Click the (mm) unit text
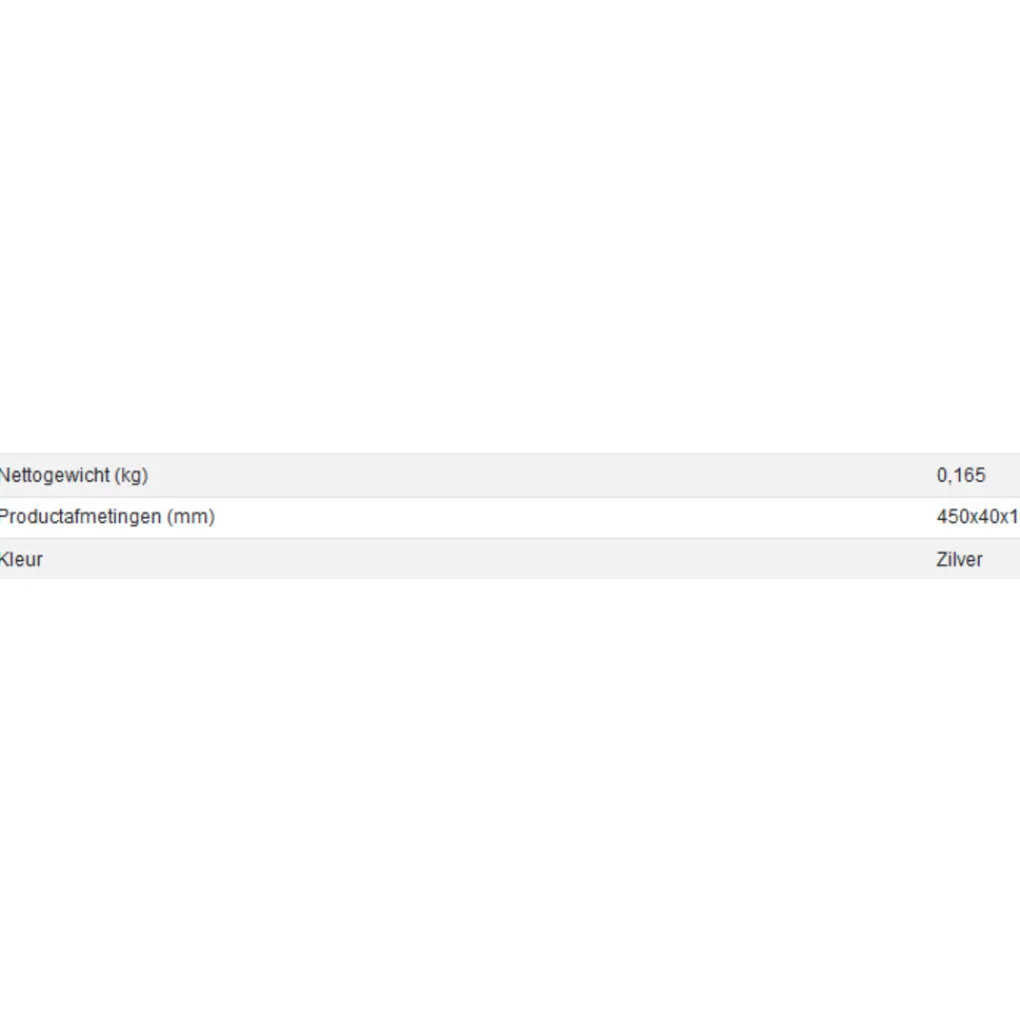 click(191, 517)
